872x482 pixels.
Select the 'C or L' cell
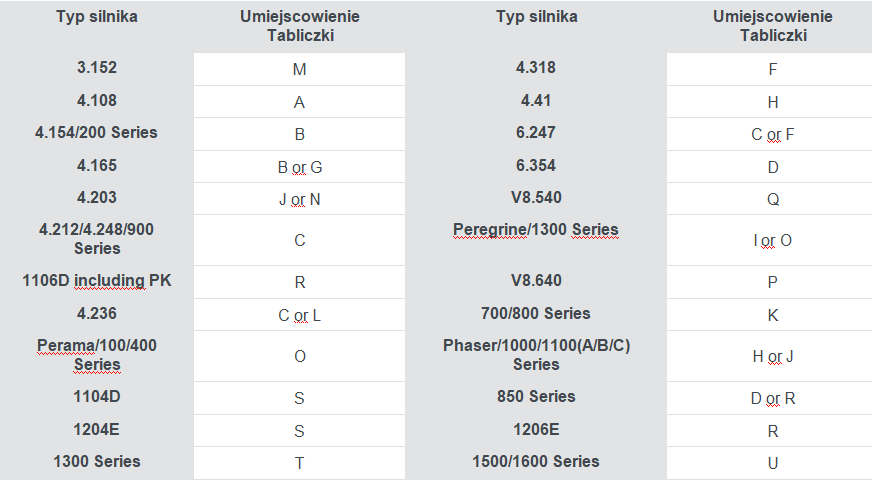[299, 315]
